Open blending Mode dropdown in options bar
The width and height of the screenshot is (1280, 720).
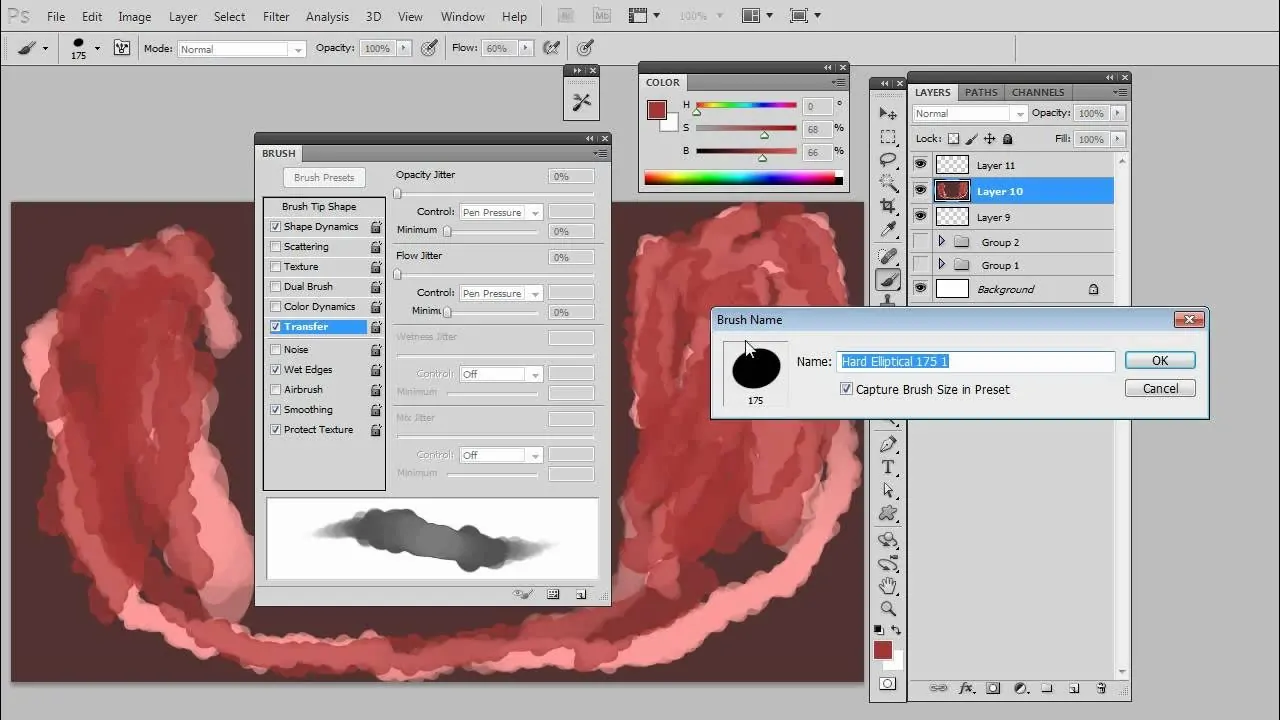pos(242,49)
